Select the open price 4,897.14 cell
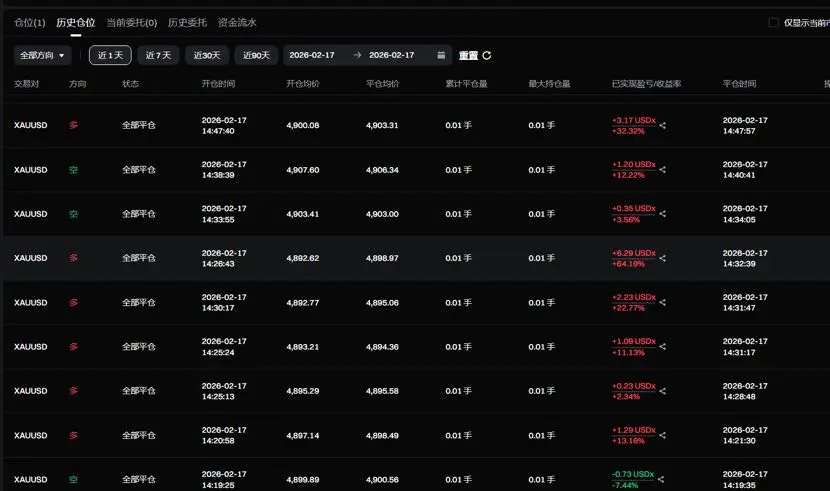The width and height of the screenshot is (830, 491). (x=303, y=435)
